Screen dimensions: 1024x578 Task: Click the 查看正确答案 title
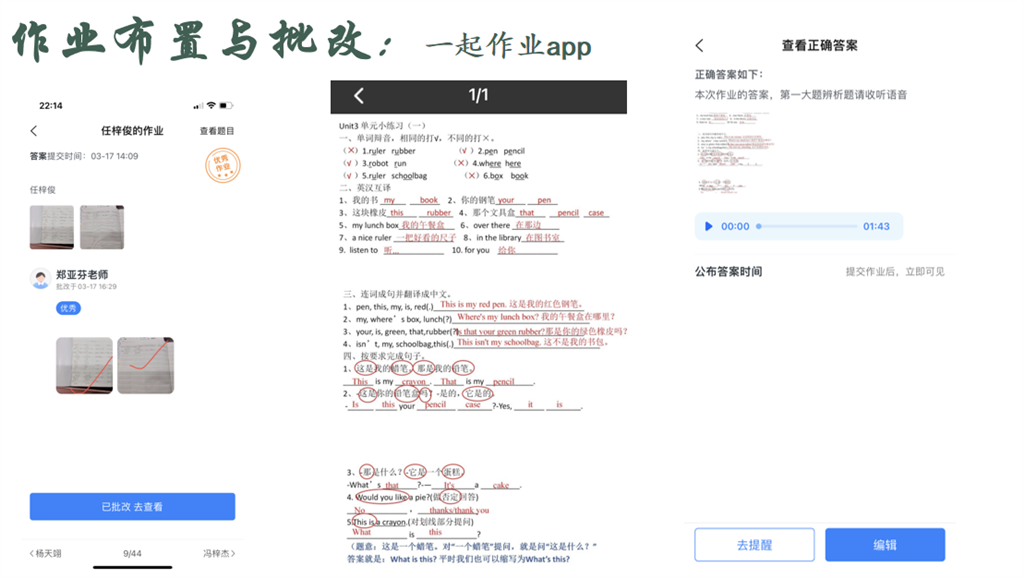pyautogui.click(x=820, y=46)
